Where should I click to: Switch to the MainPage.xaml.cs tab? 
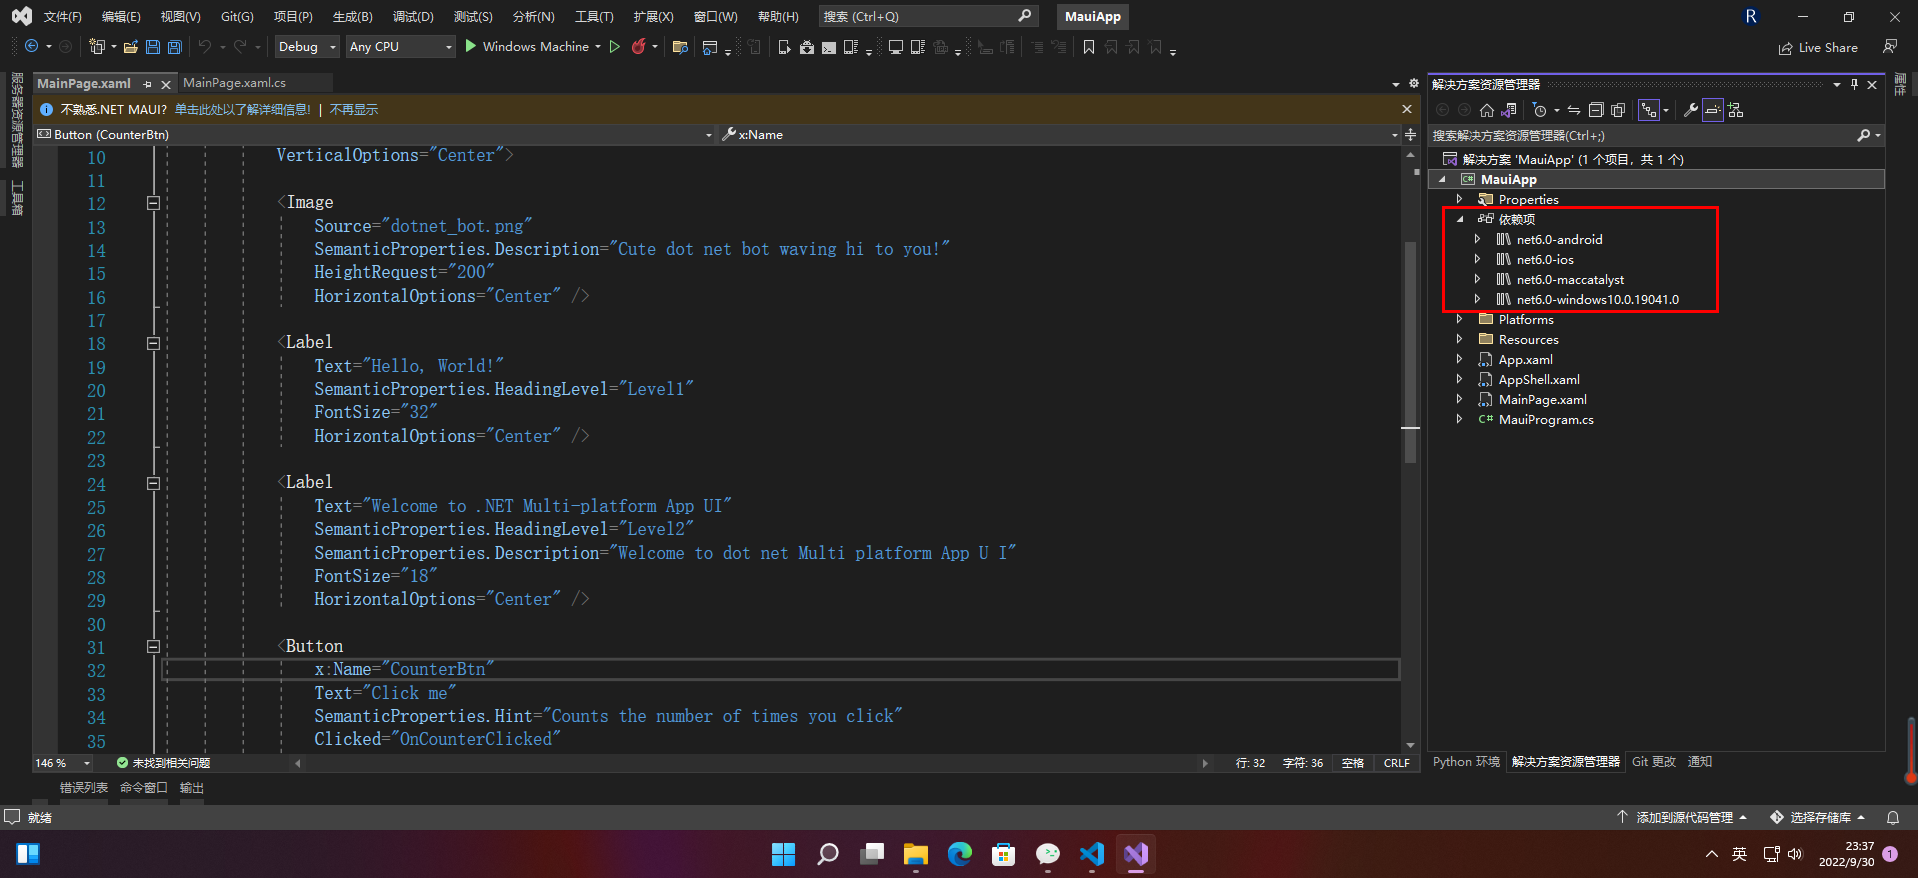234,83
